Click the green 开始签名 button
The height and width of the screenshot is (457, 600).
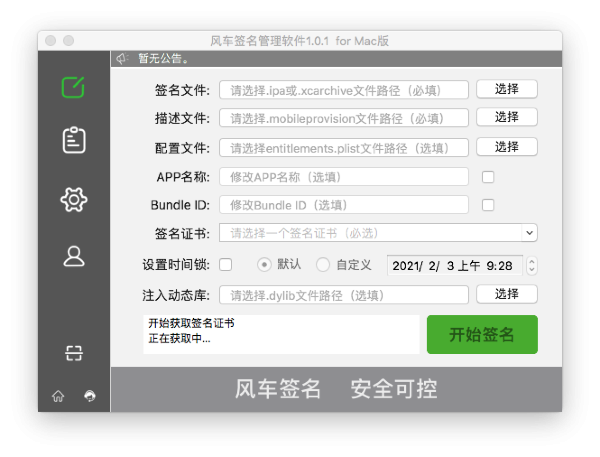(482, 335)
